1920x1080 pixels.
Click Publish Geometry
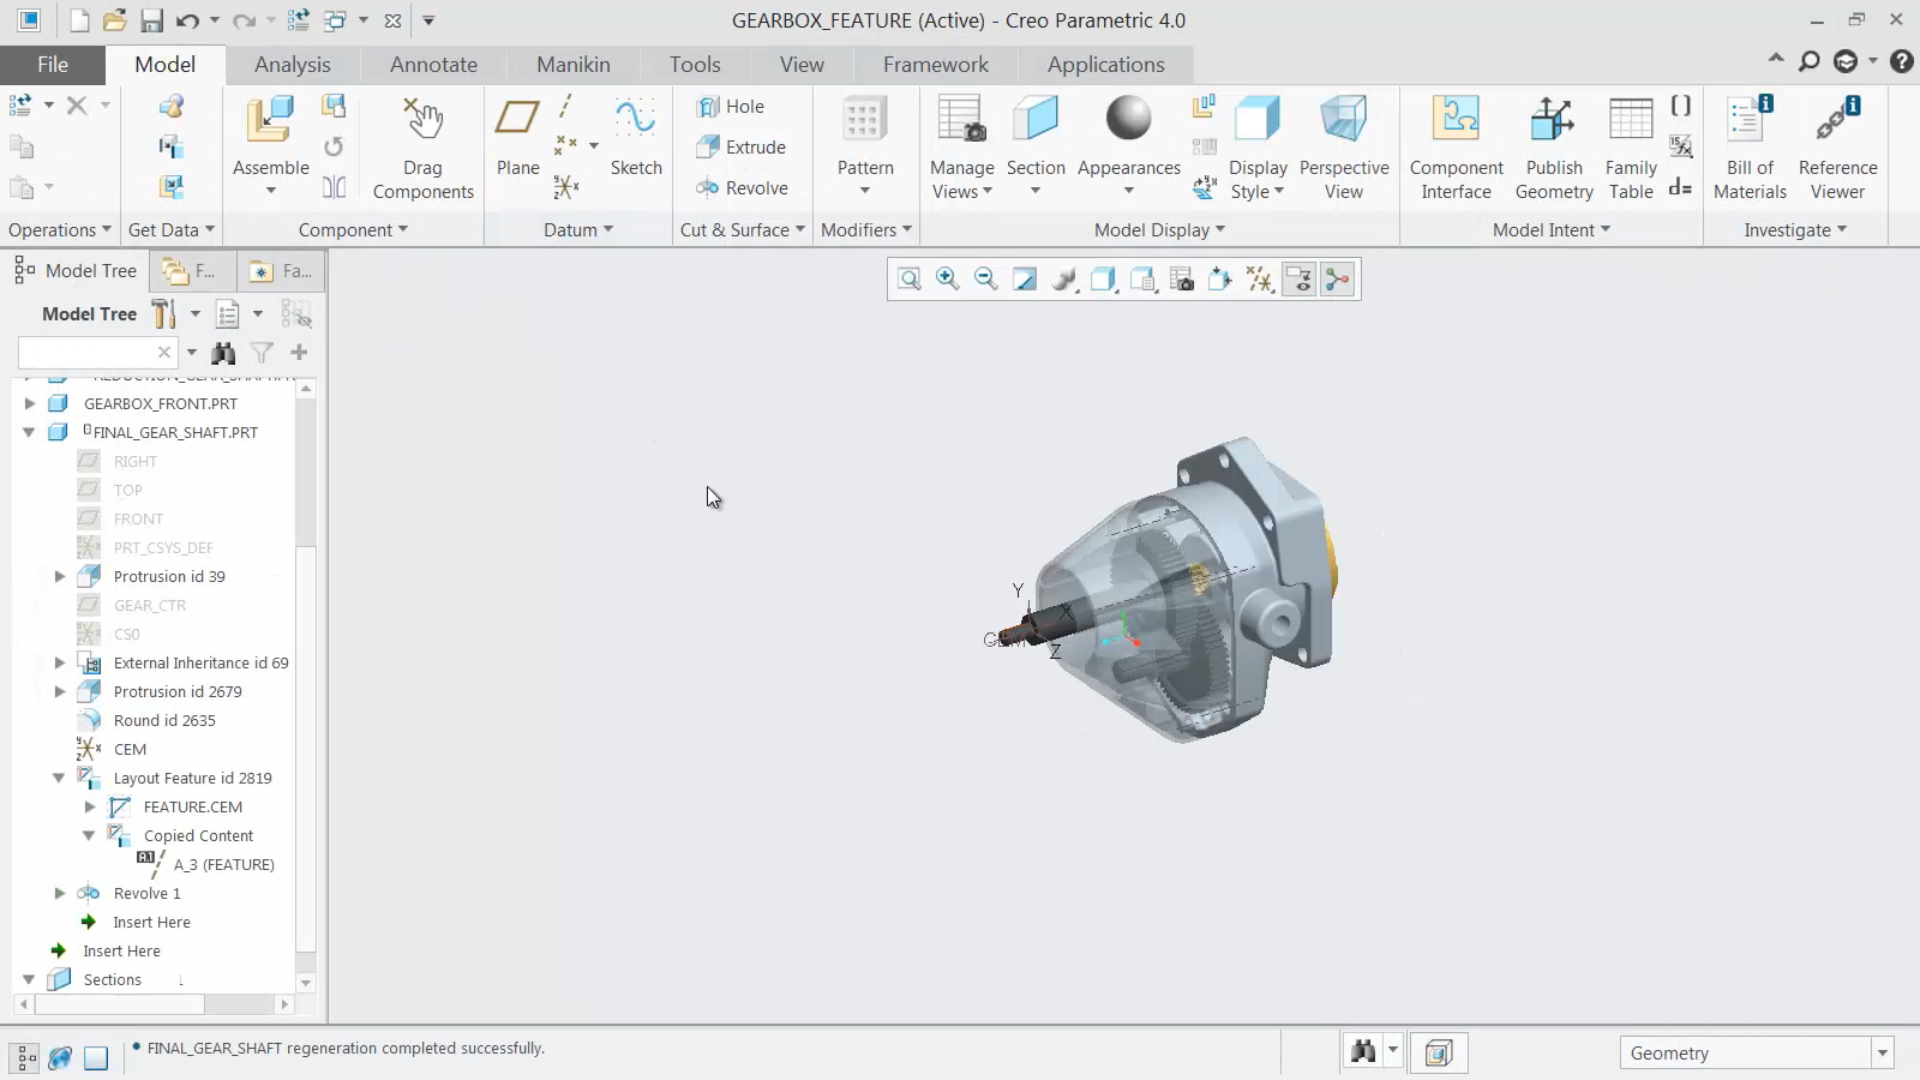point(1554,148)
